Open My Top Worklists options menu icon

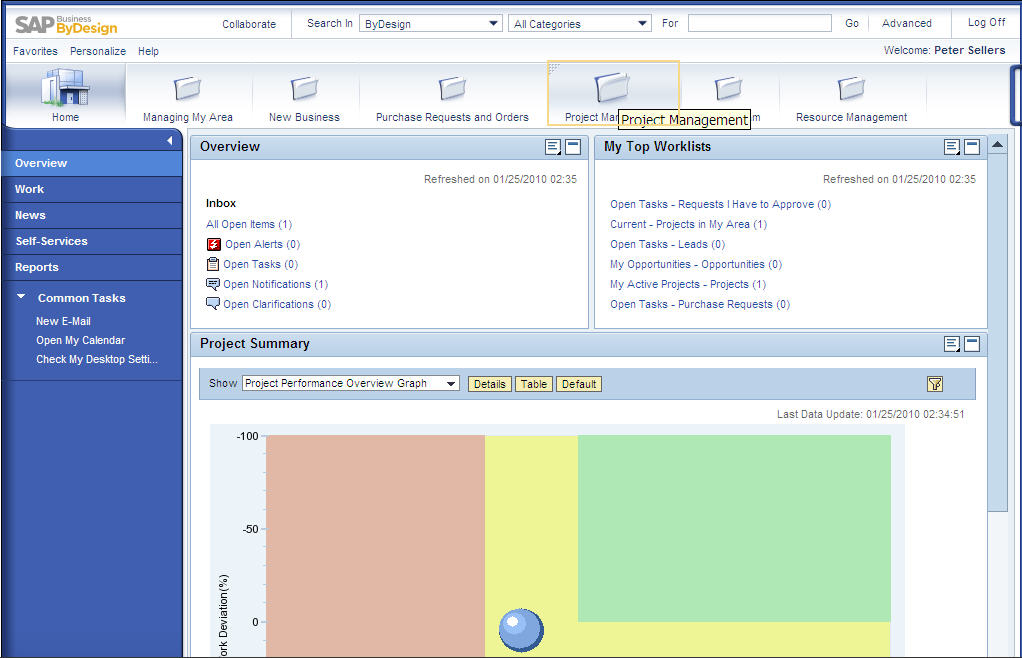(x=952, y=147)
